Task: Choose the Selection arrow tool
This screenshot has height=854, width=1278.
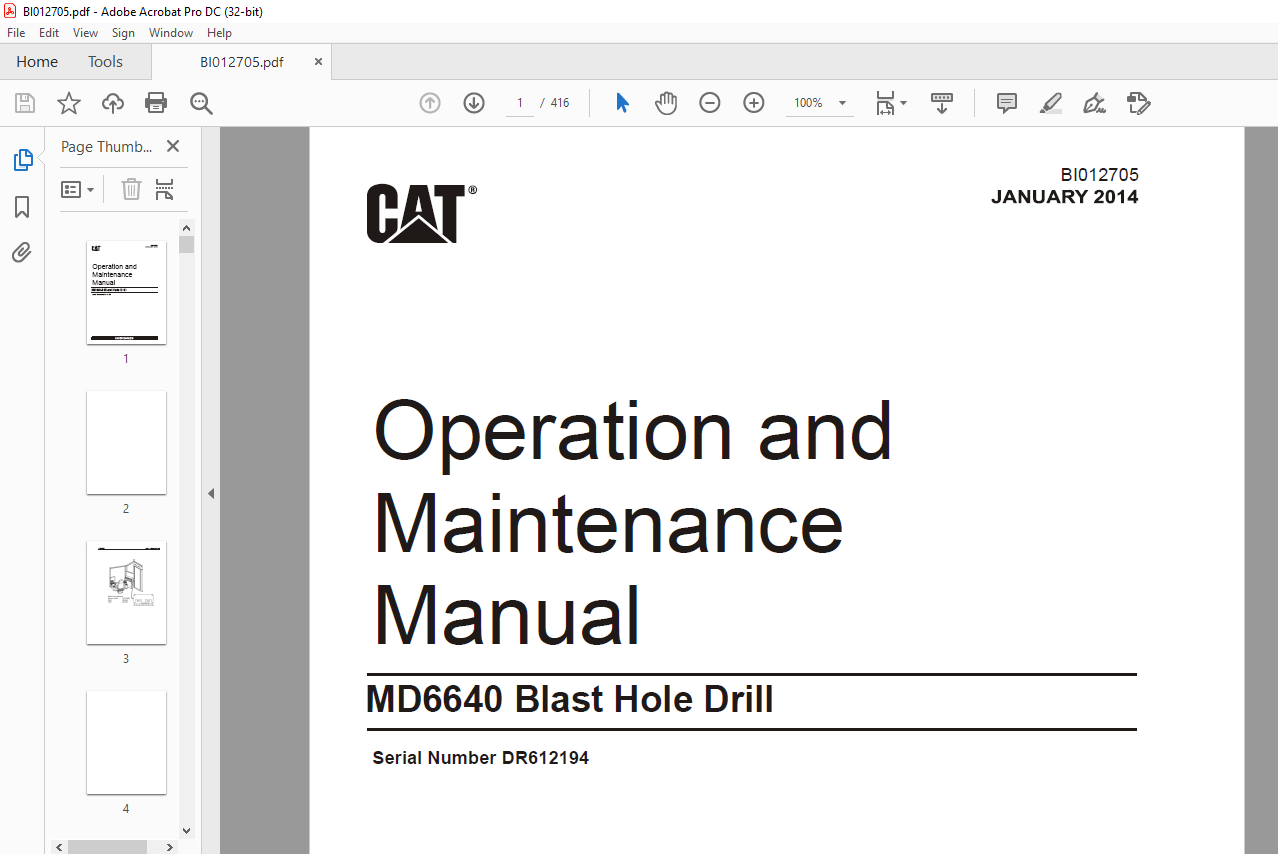Action: coord(622,103)
